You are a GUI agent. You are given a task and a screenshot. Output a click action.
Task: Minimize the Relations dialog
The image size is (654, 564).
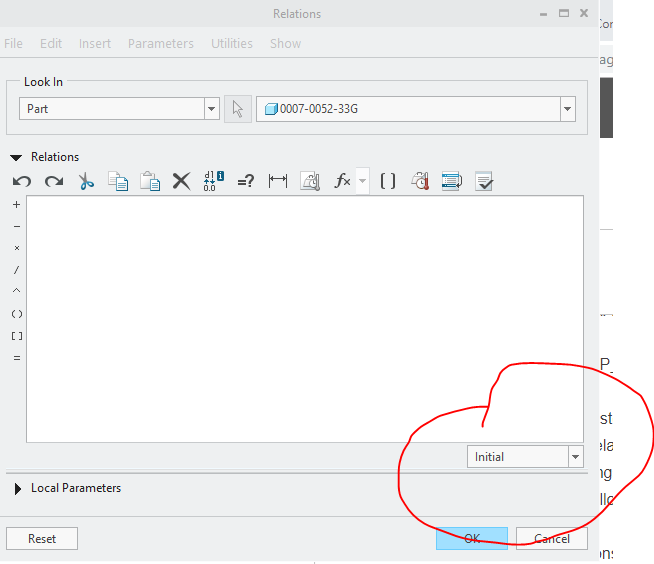[x=543, y=14]
